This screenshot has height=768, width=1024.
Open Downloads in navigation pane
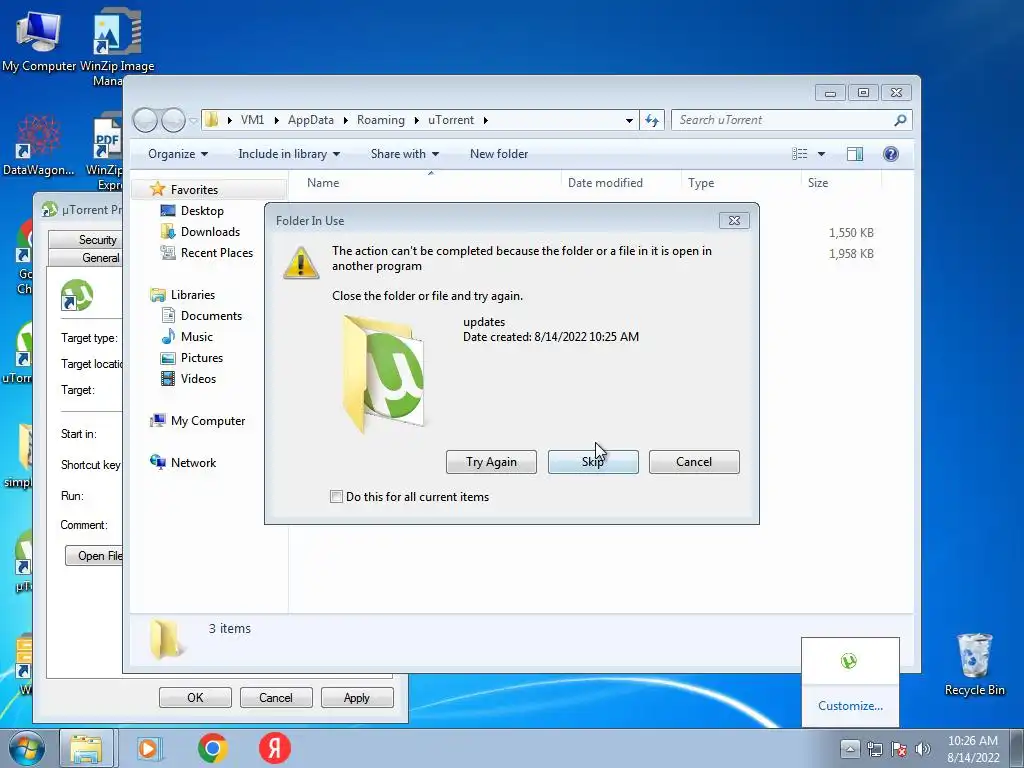click(x=210, y=232)
